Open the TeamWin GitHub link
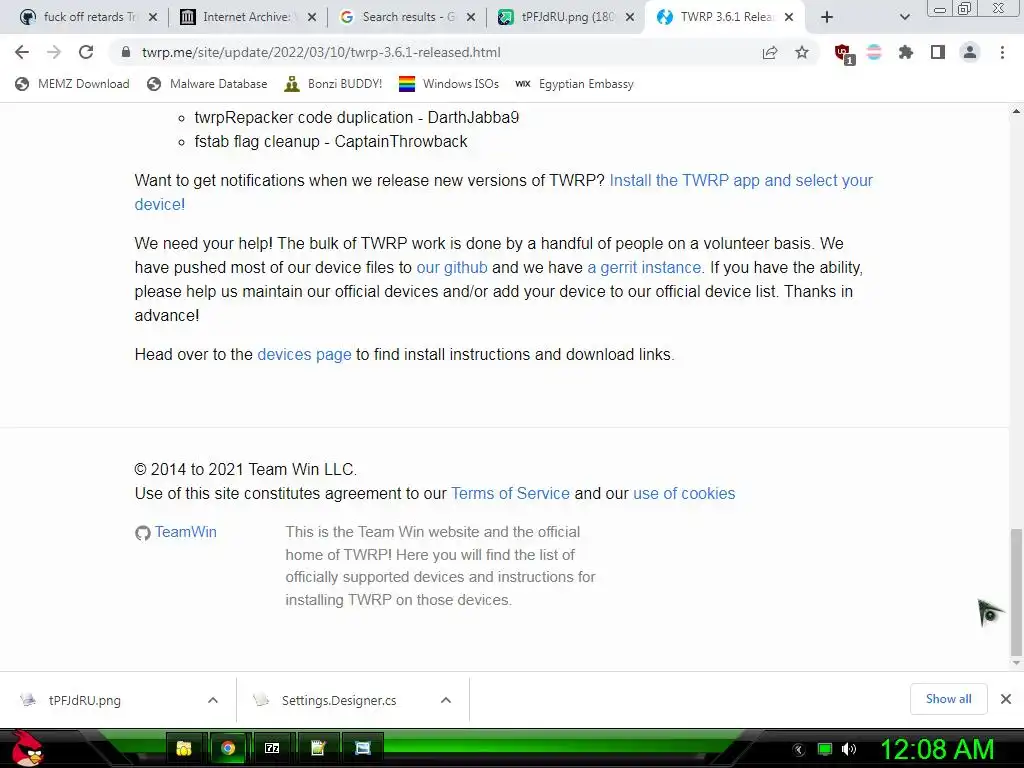 [x=176, y=532]
